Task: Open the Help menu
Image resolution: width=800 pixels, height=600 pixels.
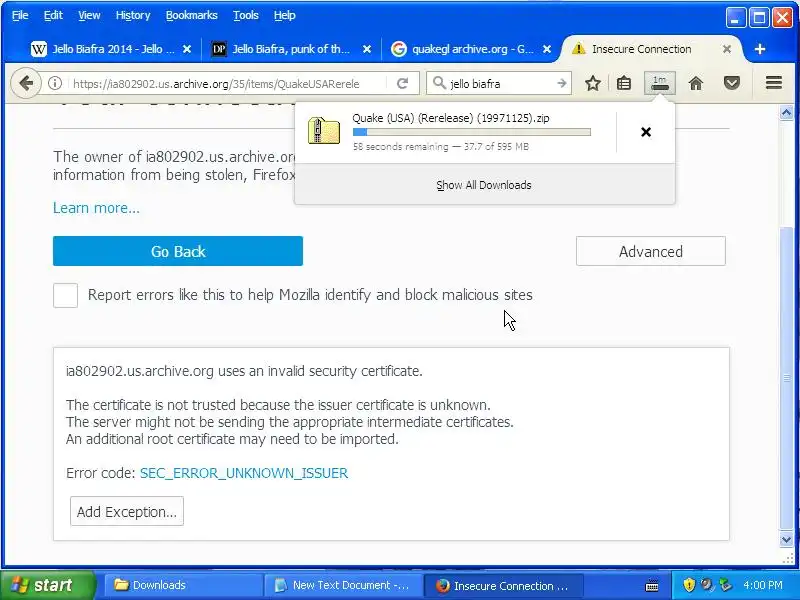Action: coord(284,15)
